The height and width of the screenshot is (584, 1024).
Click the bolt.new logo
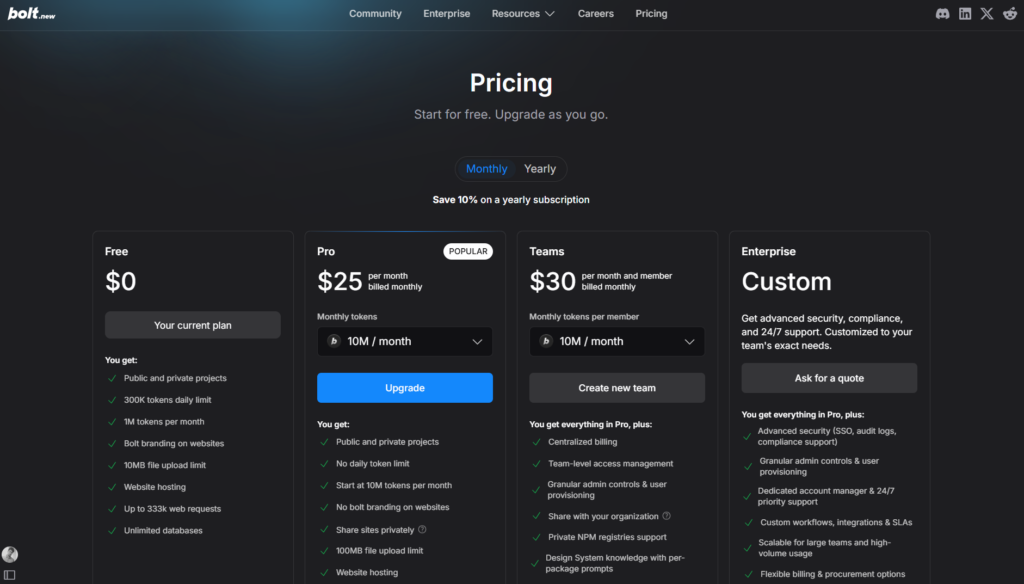(x=31, y=13)
